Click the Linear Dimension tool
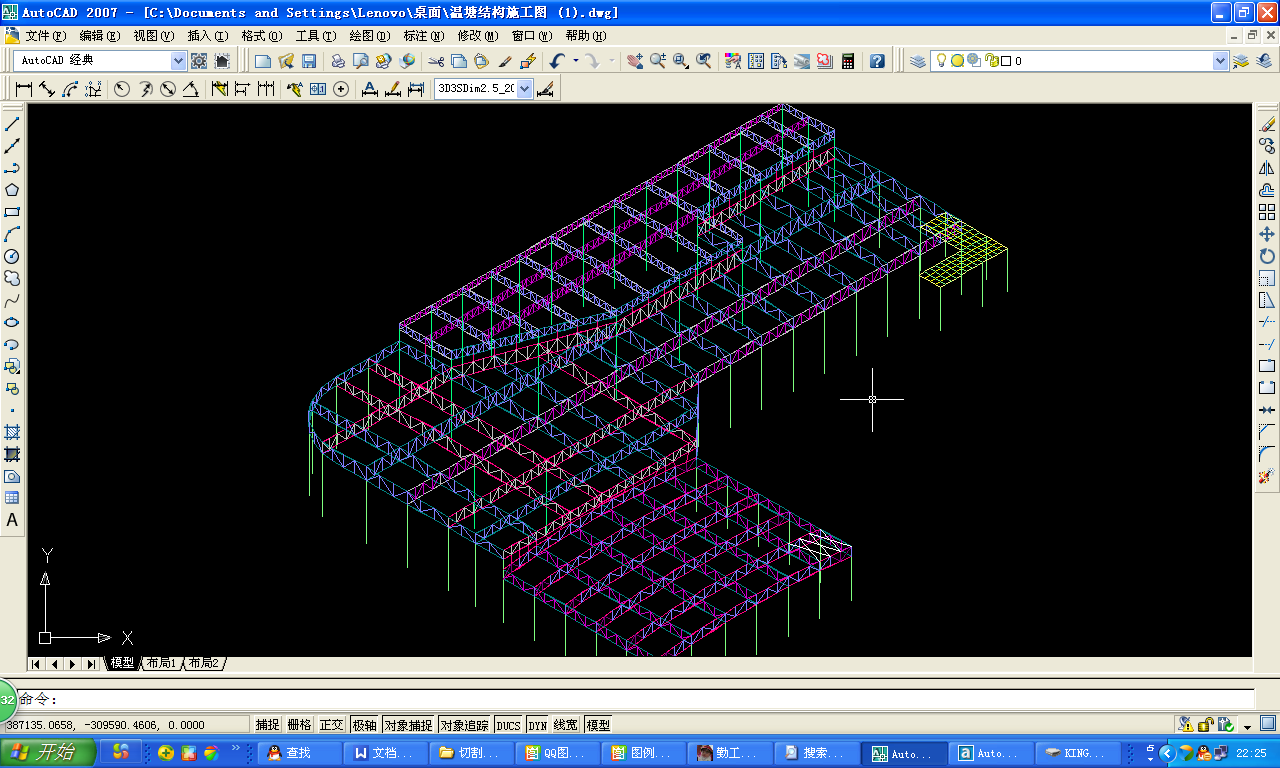The image size is (1280, 768). click(24, 89)
